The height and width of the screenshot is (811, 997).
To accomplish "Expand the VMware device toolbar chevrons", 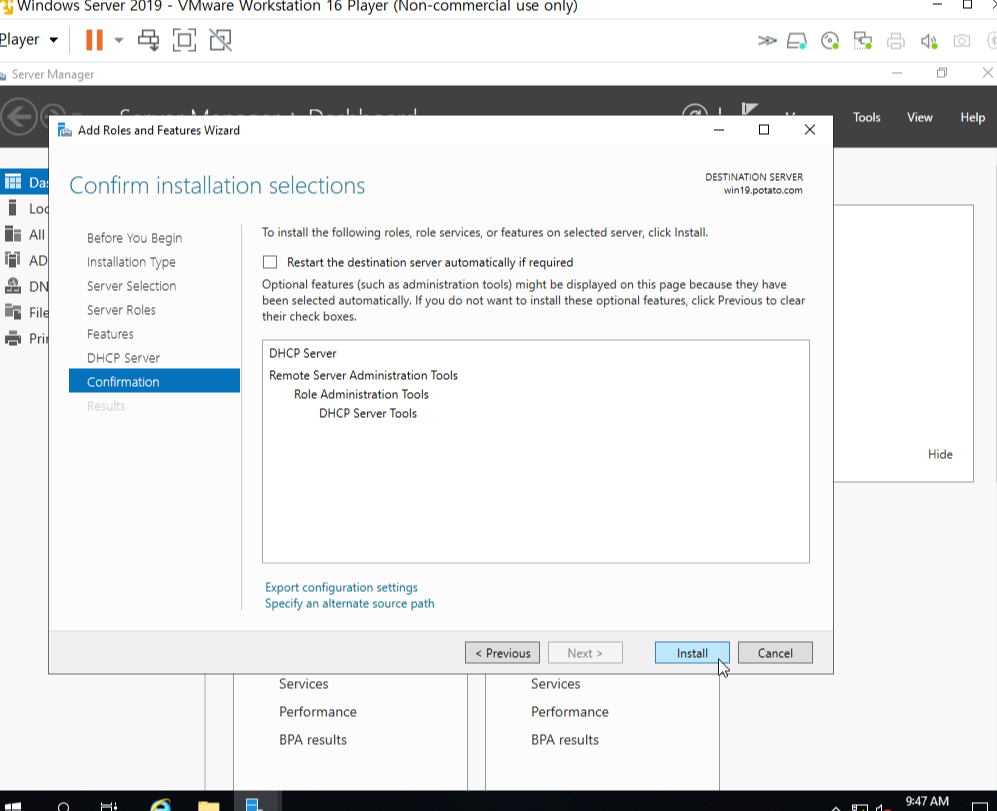I will pyautogui.click(x=767, y=41).
